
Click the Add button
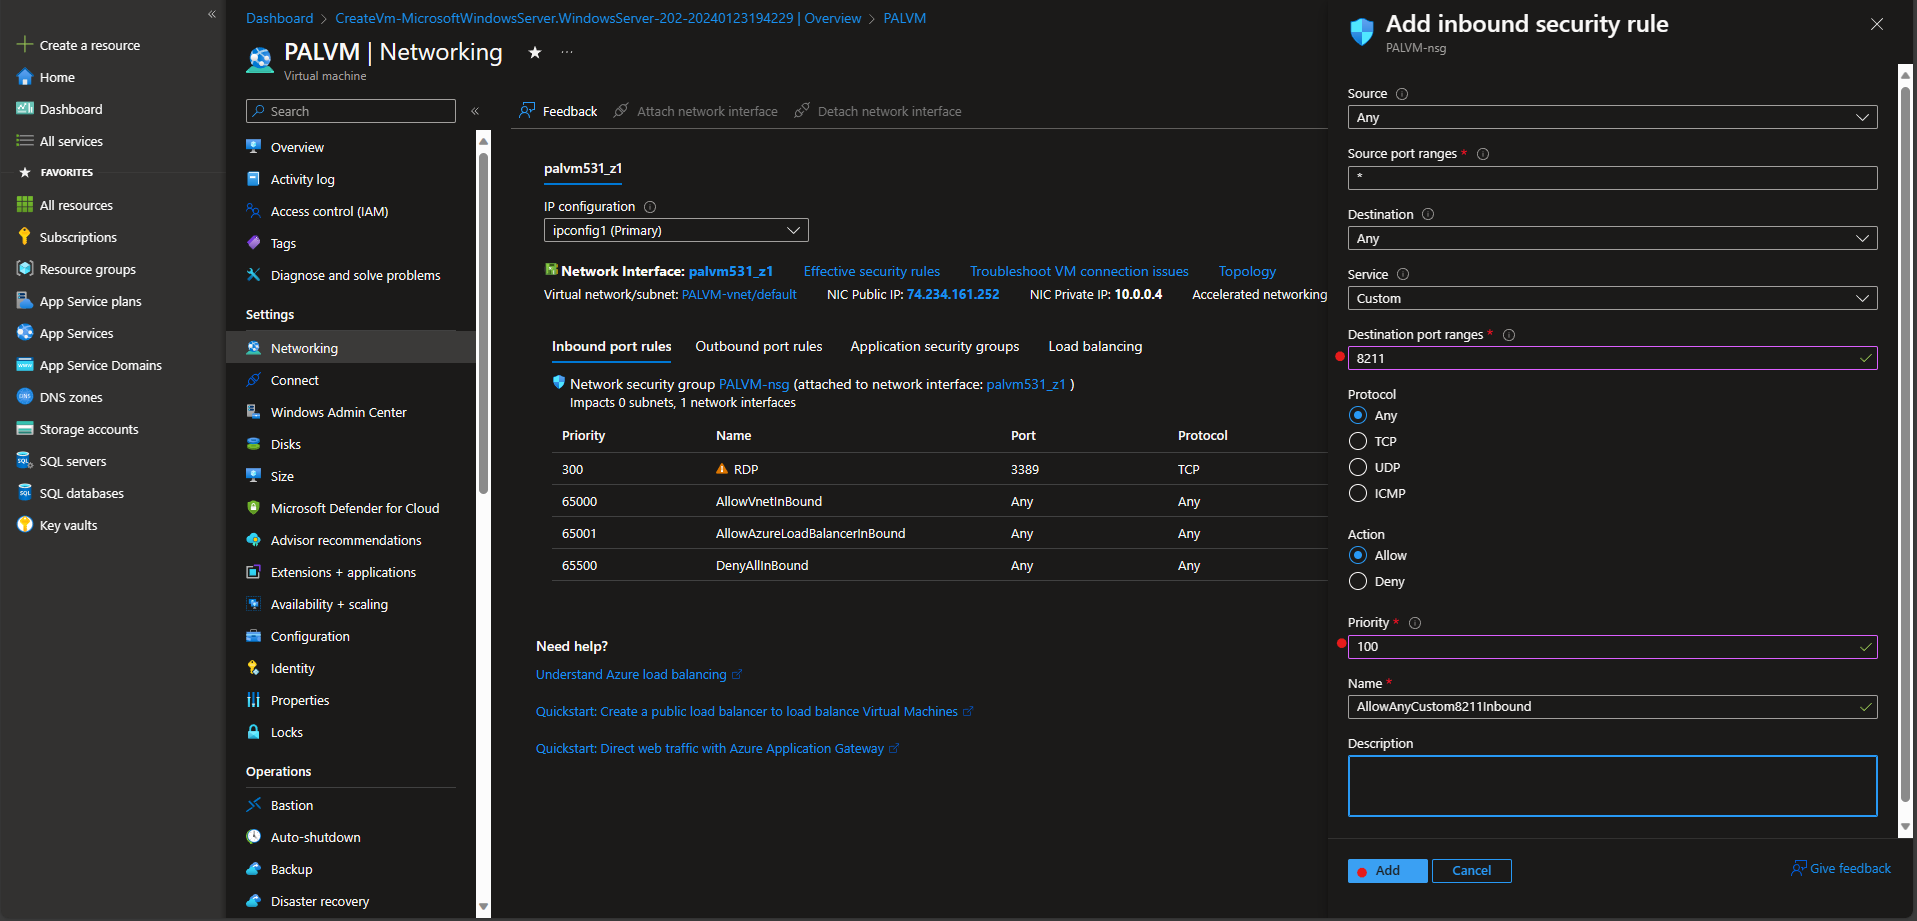point(1387,871)
